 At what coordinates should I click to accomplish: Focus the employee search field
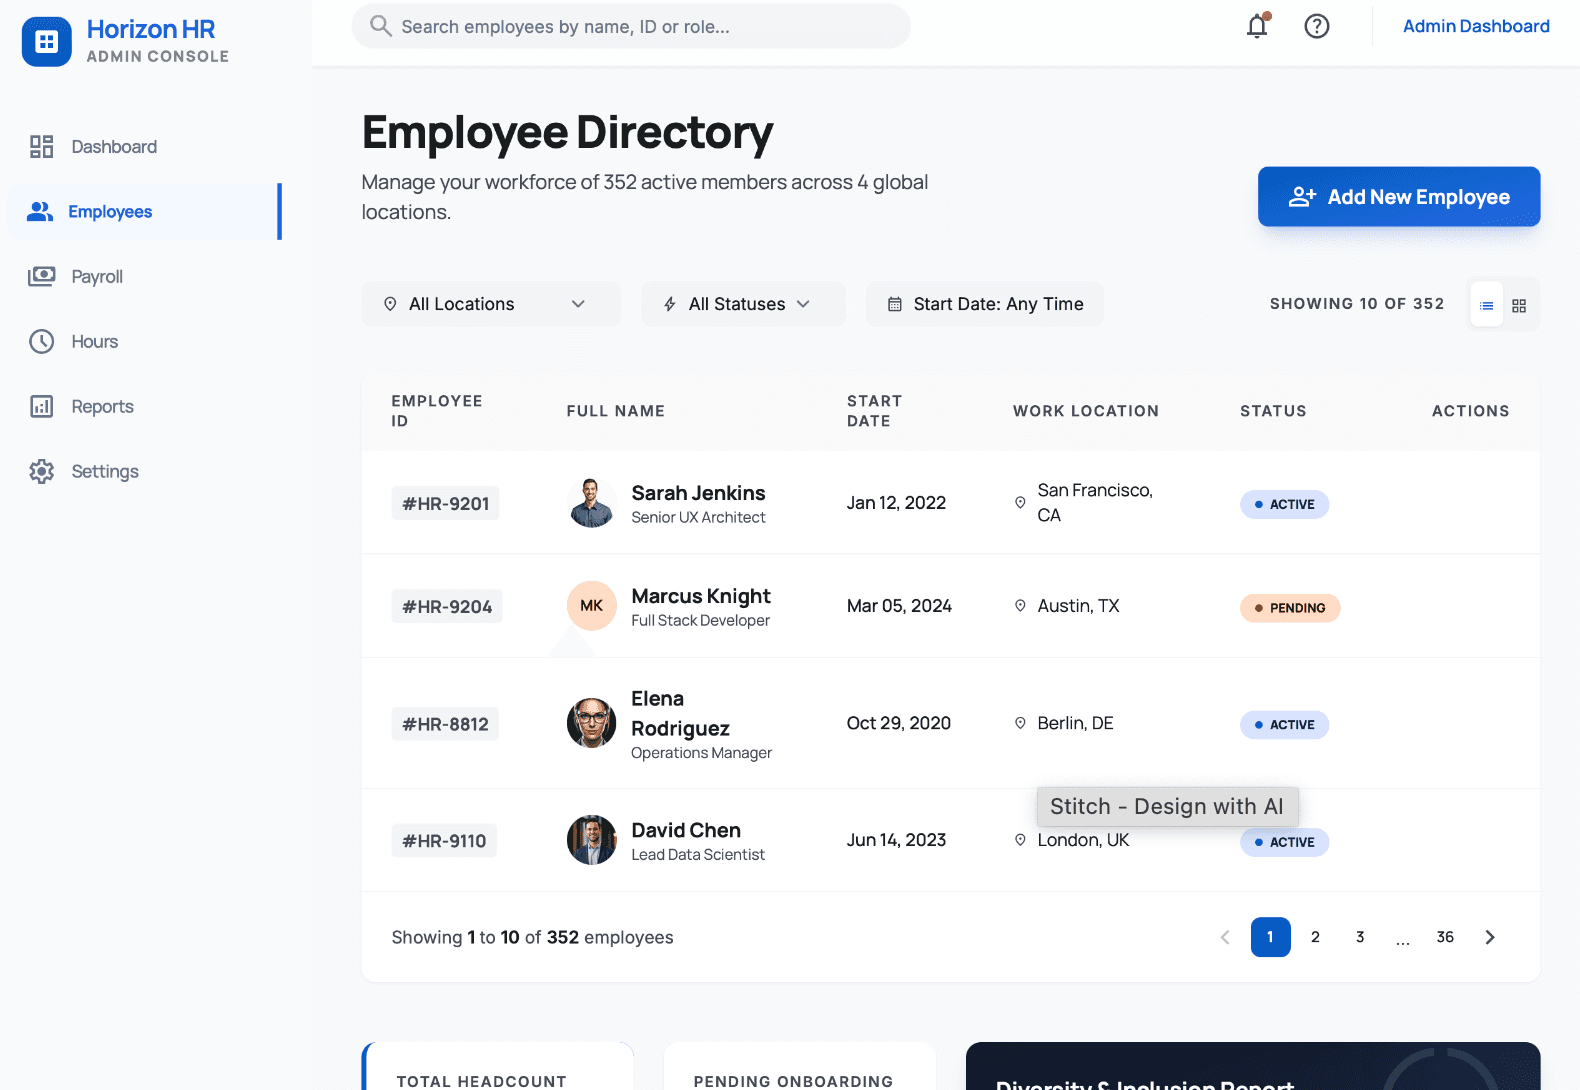tap(631, 26)
